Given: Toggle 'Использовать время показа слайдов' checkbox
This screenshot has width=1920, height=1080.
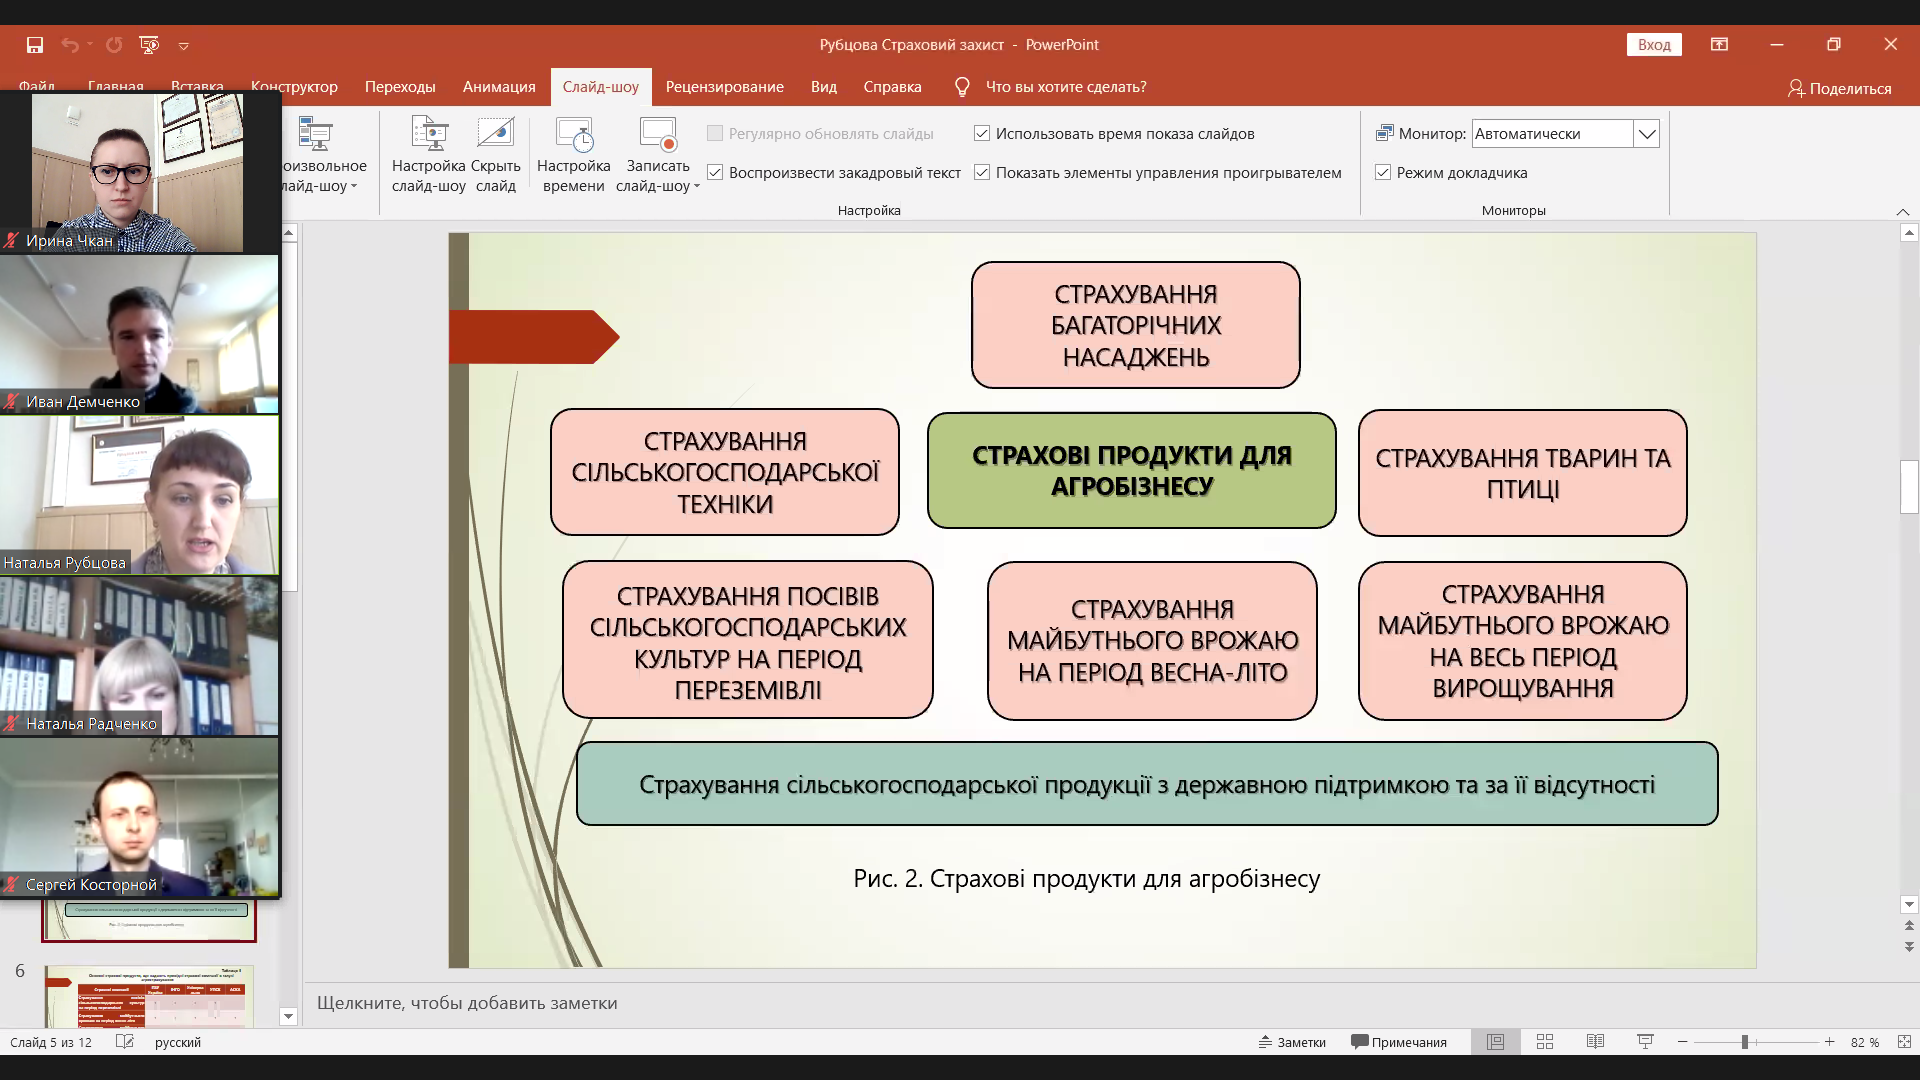Looking at the screenshot, I should click(x=982, y=133).
